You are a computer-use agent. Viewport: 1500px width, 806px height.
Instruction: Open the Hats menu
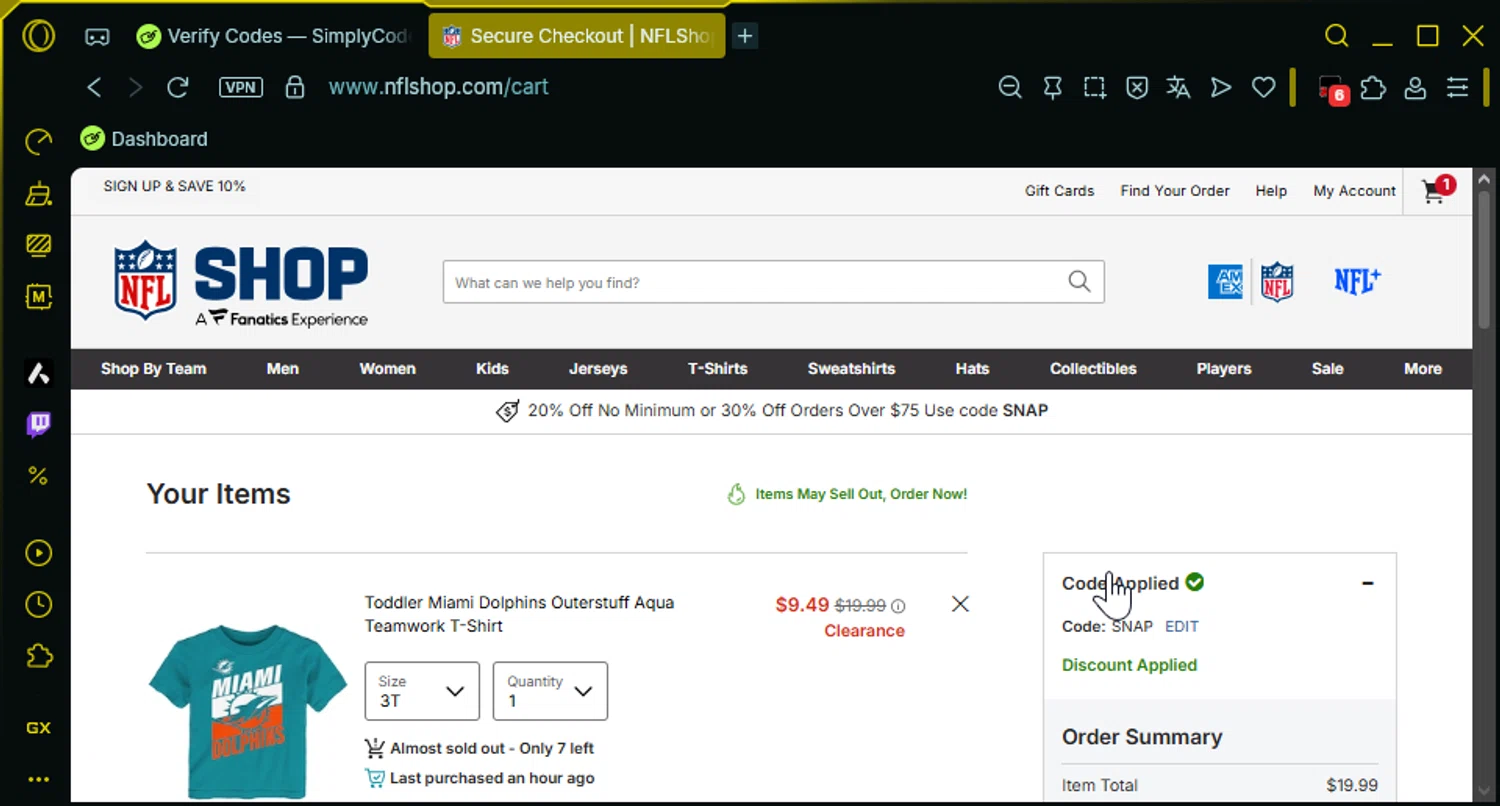(x=972, y=368)
